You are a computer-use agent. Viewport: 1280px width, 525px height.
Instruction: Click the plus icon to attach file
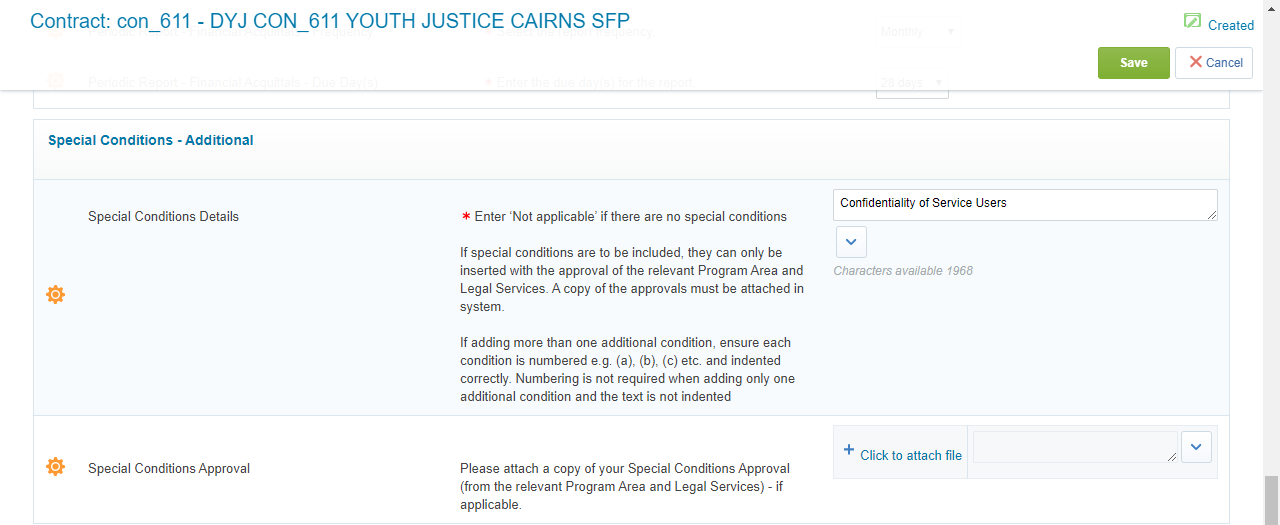click(x=849, y=451)
